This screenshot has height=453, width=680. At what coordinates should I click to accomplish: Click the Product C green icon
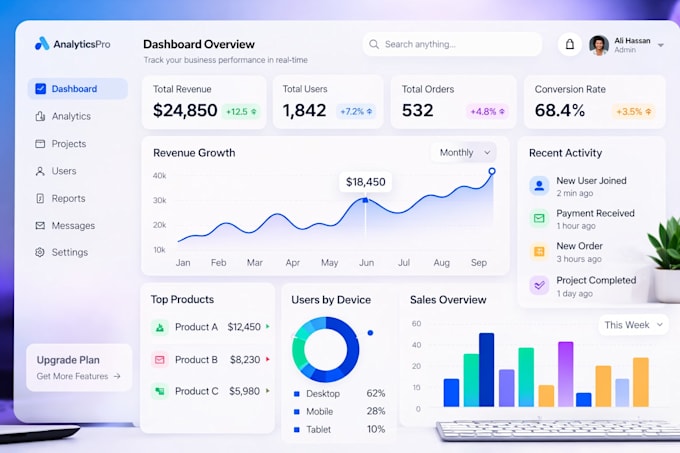coord(160,391)
